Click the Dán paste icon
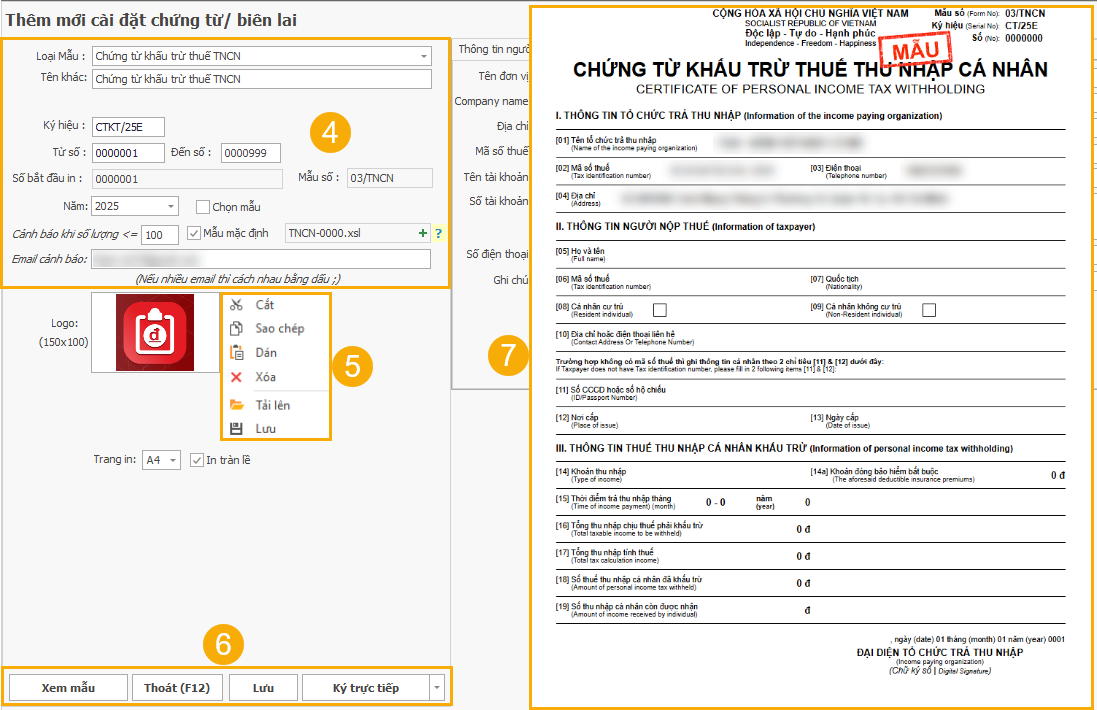The width and height of the screenshot is (1097, 710). coord(236,353)
